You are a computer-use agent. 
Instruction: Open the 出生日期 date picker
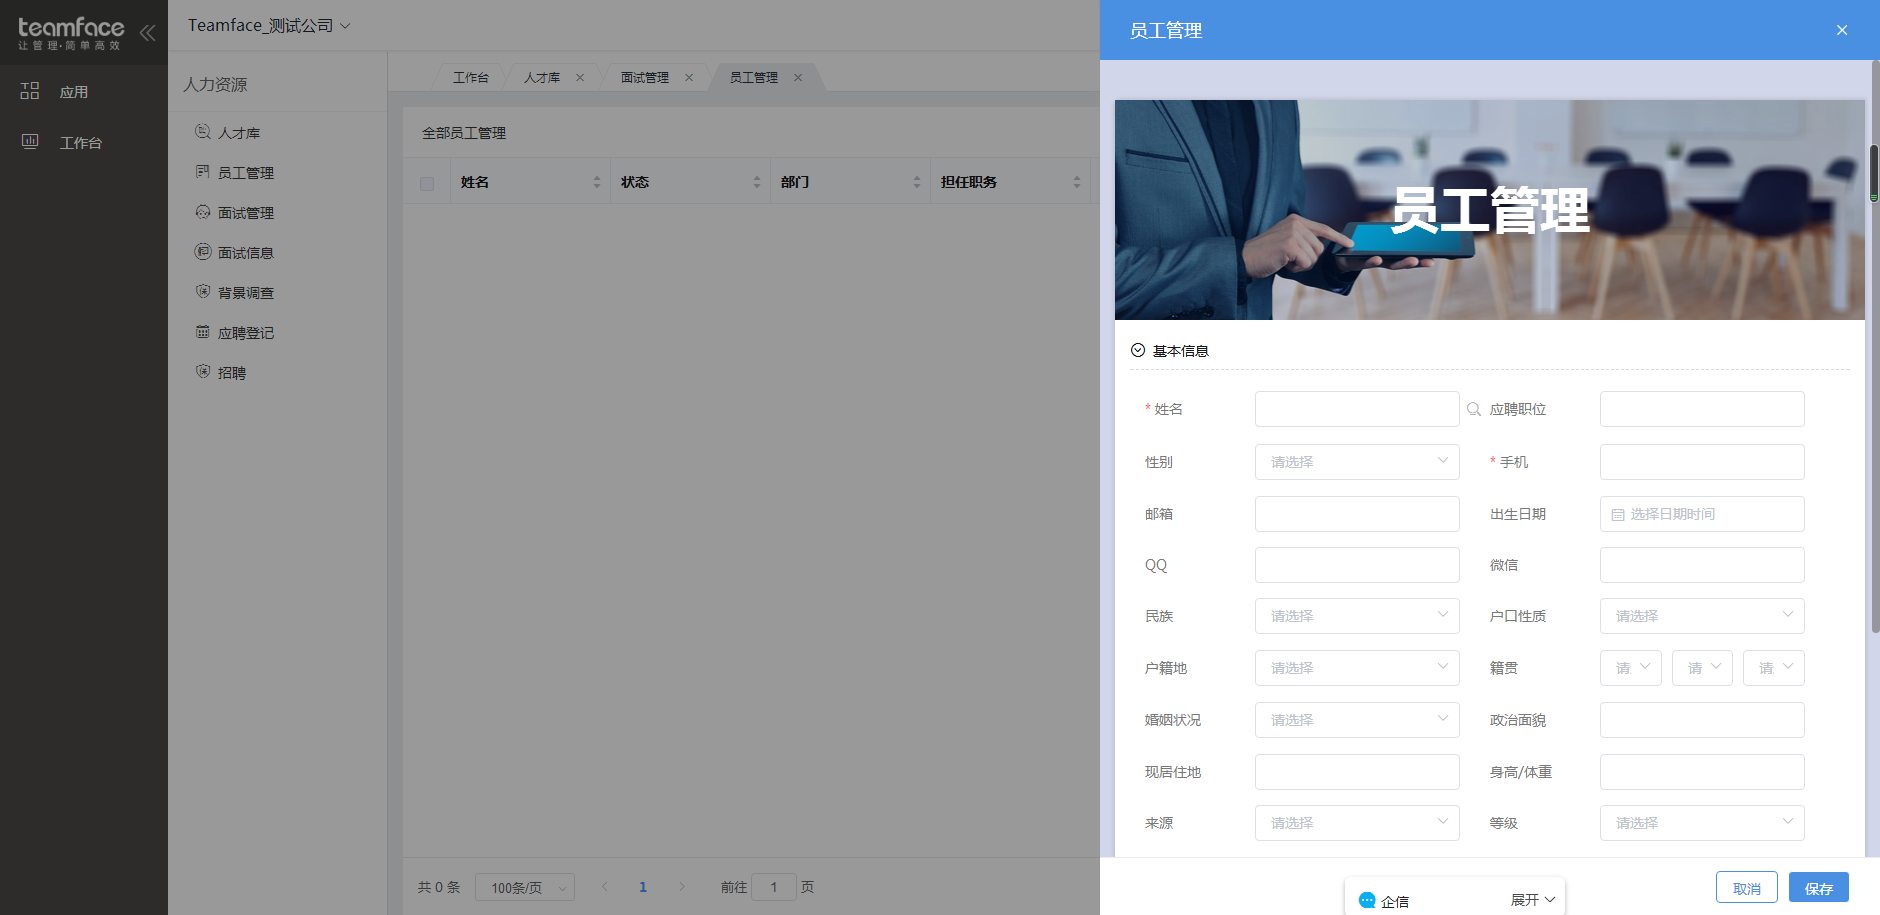(1702, 514)
